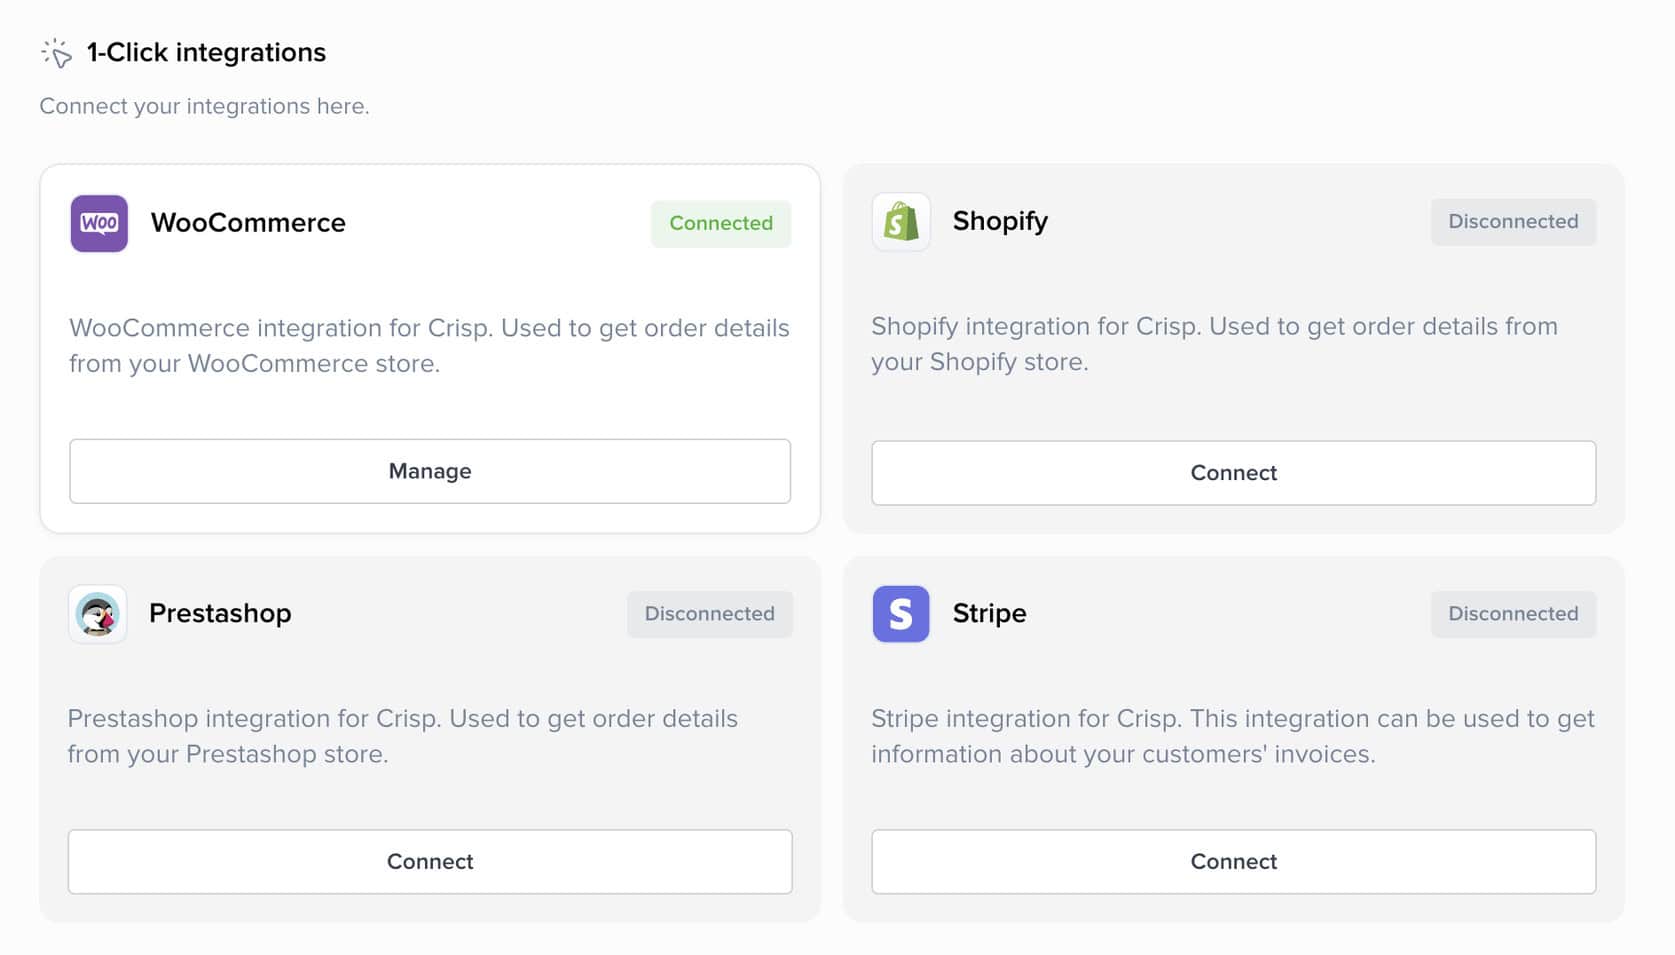Click the Stripe invoices description text
Viewport: 1675px width, 955px height.
pyautogui.click(x=1232, y=736)
